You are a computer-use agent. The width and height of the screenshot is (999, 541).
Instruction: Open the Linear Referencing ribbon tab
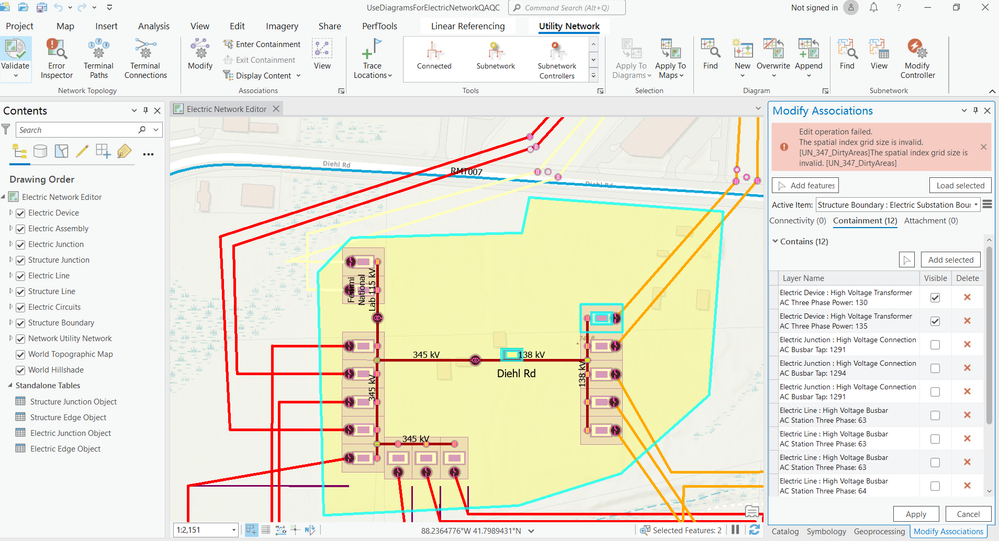(468, 26)
